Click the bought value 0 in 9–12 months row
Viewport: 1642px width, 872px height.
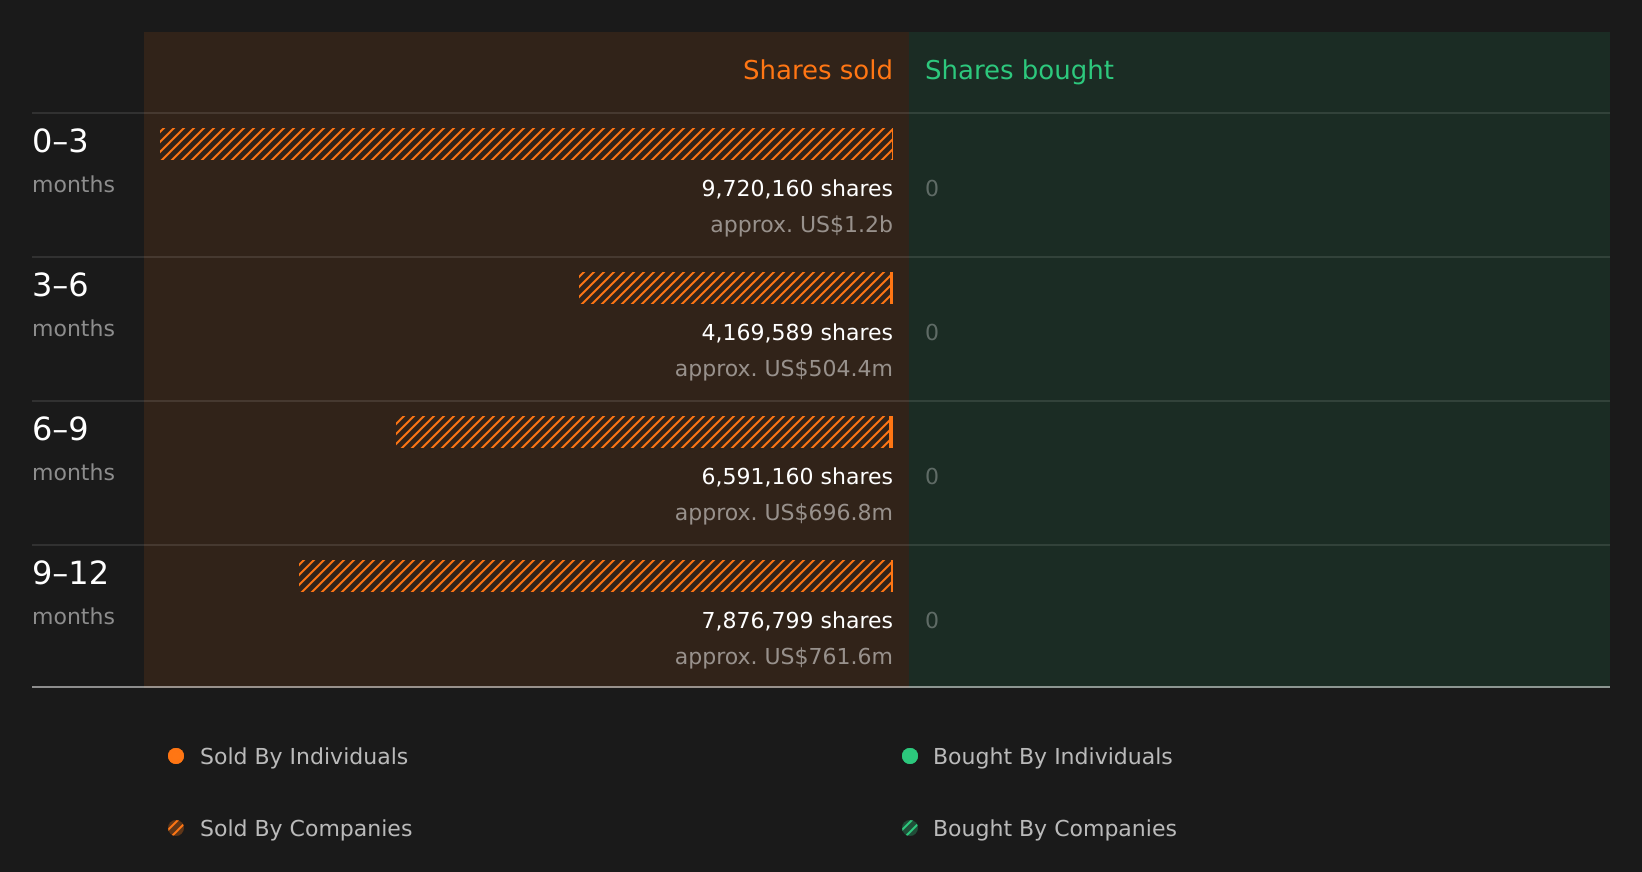click(932, 620)
